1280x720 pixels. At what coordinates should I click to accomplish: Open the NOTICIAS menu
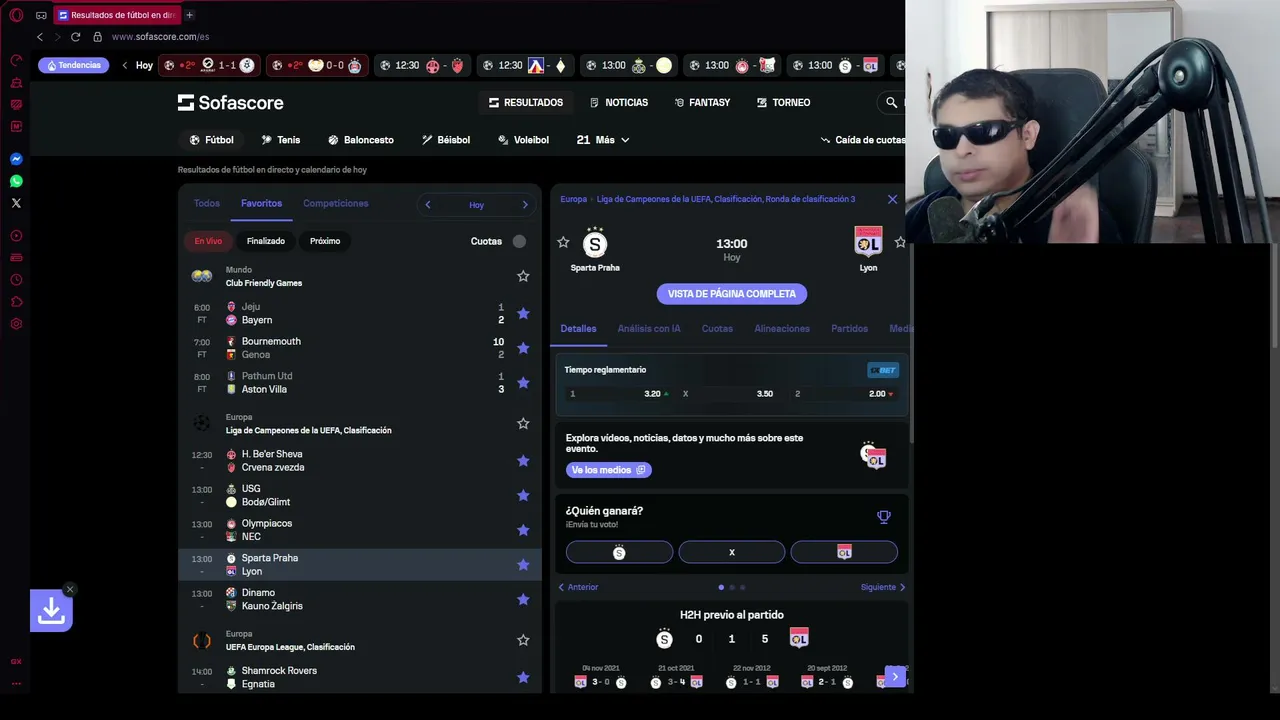coord(619,102)
